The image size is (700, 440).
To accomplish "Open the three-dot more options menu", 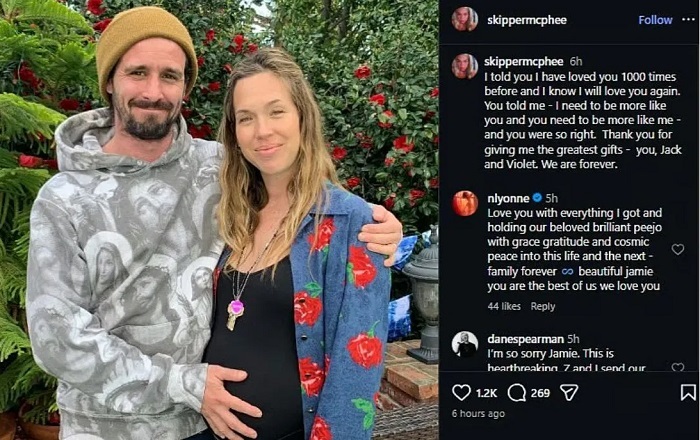I will coord(687,20).
